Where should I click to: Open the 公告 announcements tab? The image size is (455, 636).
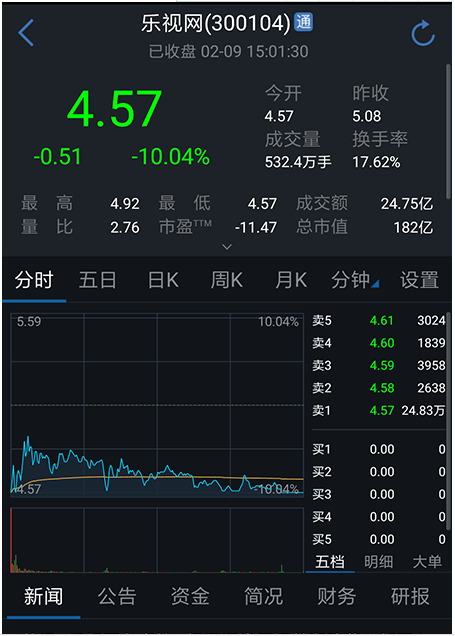point(117,597)
